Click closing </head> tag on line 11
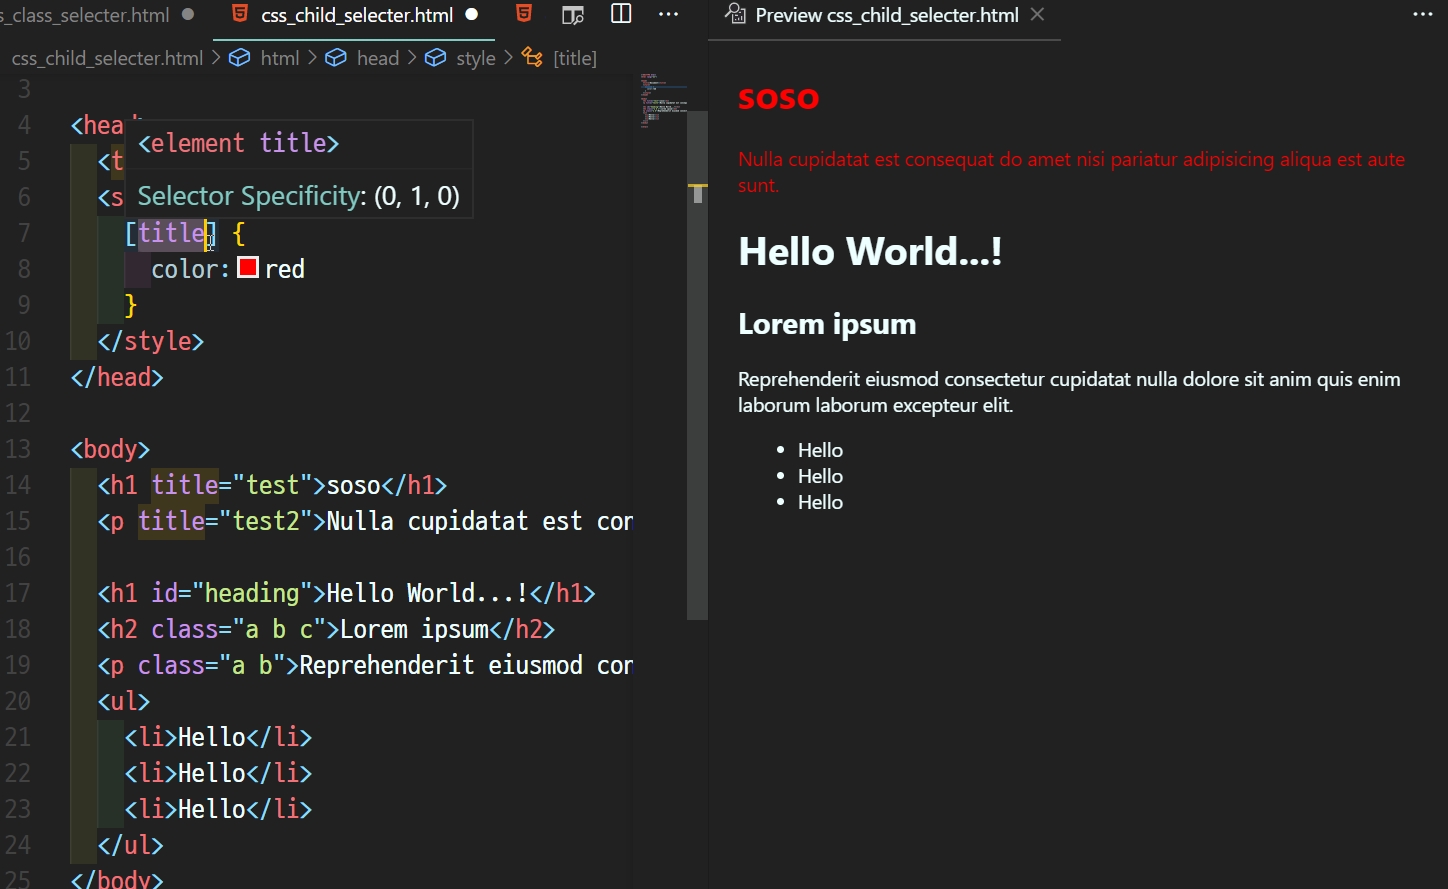The image size is (1448, 889). point(117,377)
